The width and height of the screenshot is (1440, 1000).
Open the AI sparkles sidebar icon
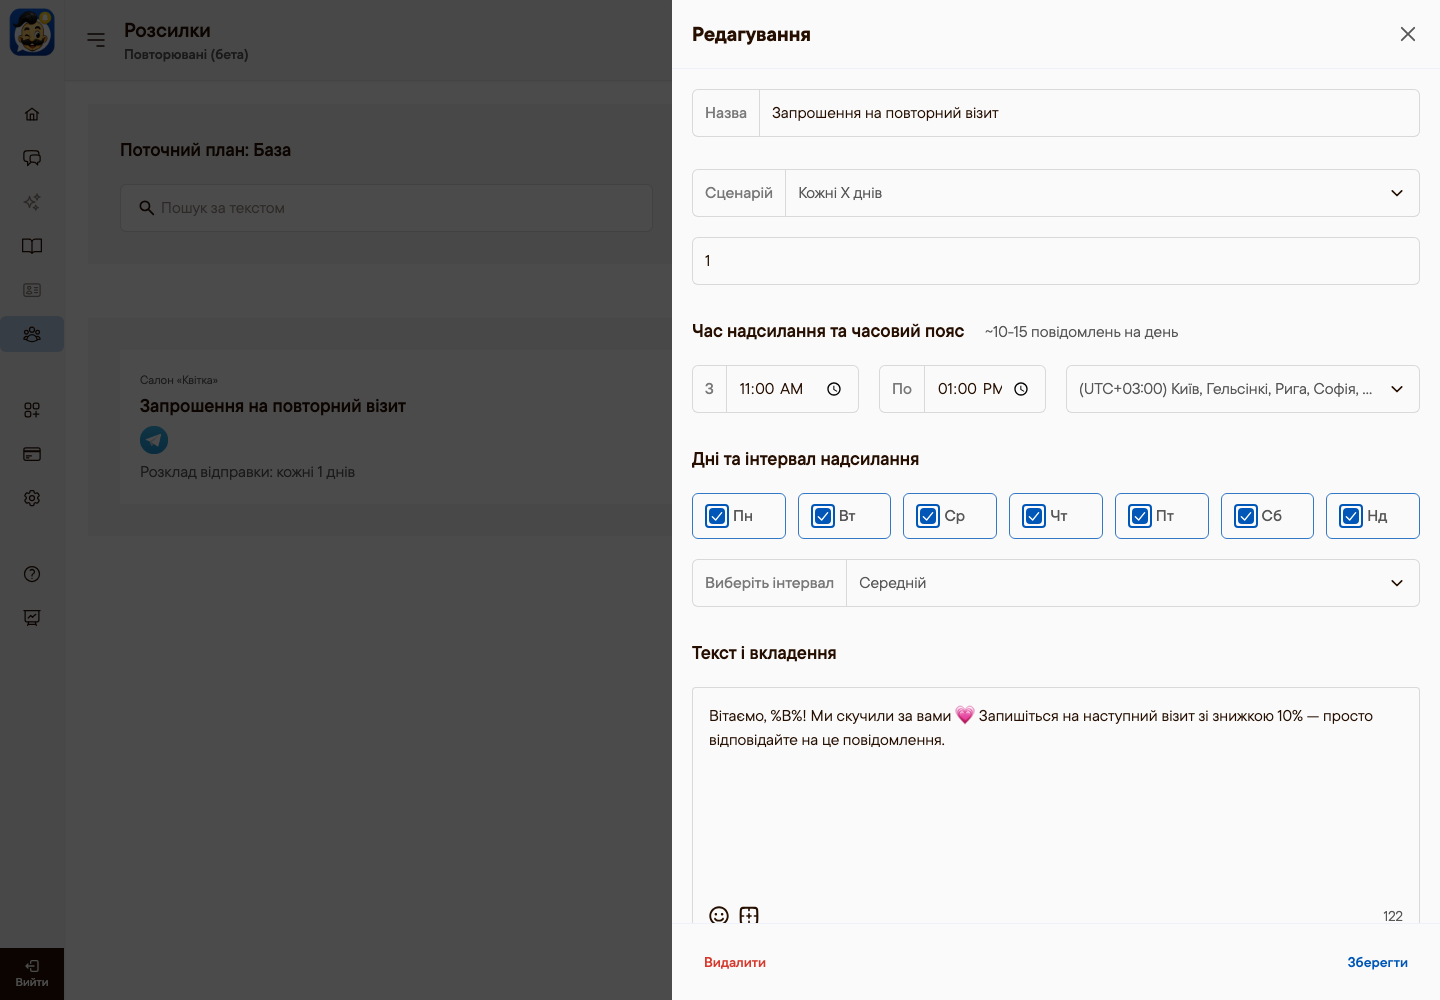tap(32, 202)
